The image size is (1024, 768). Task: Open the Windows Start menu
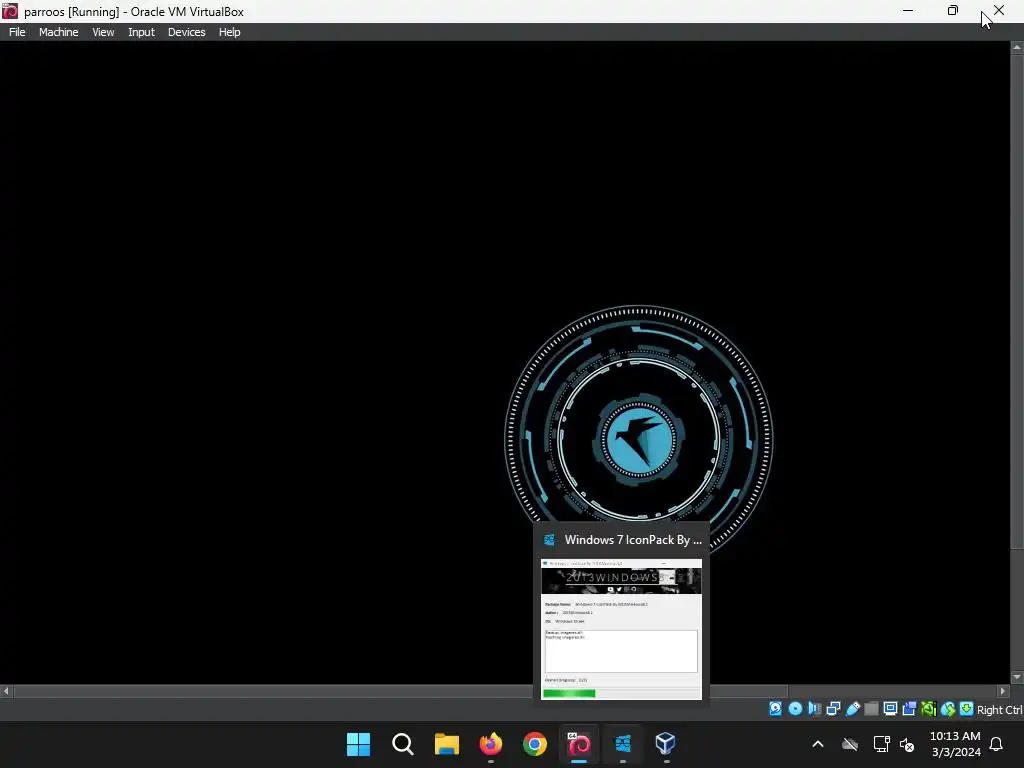pyautogui.click(x=358, y=744)
